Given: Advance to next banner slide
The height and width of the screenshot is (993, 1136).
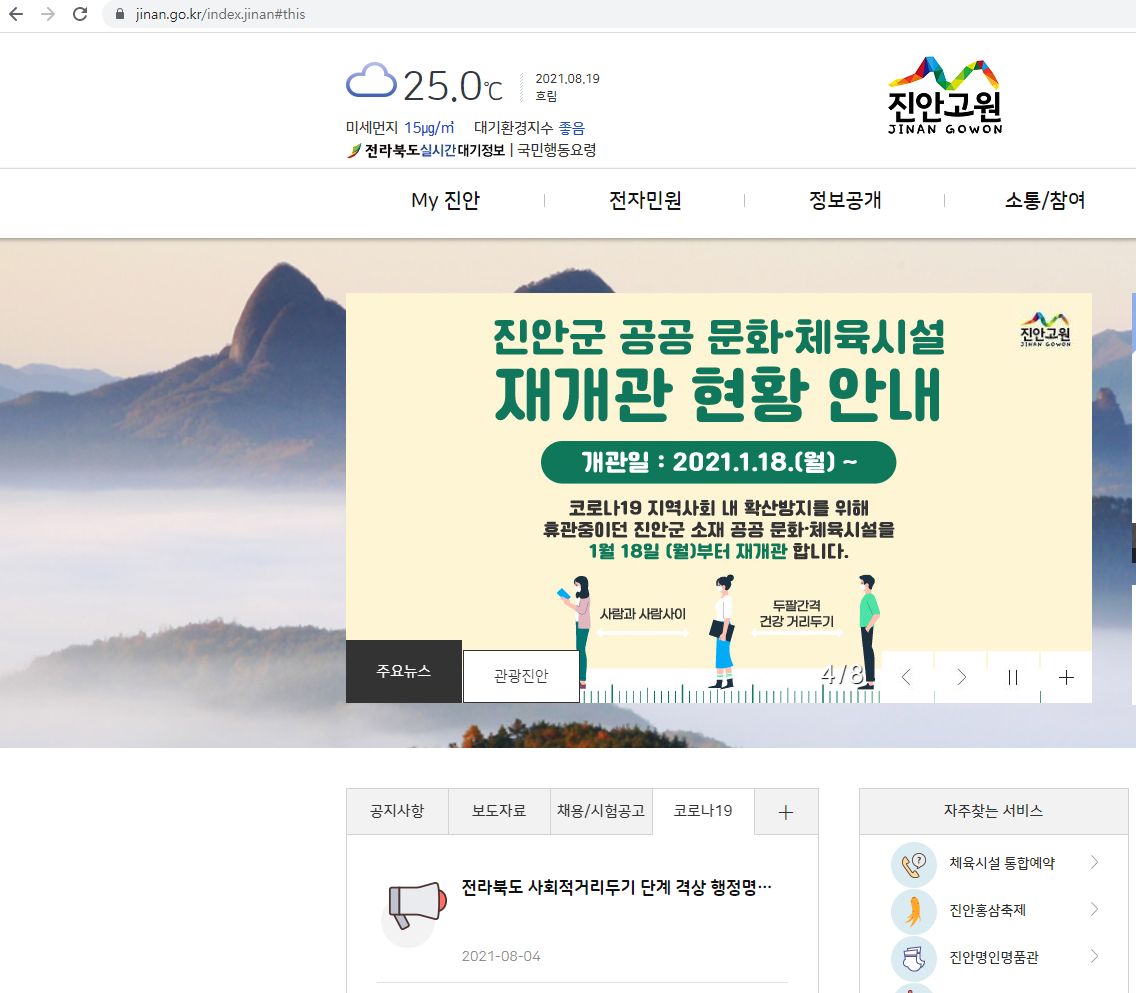Looking at the screenshot, I should point(961,677).
